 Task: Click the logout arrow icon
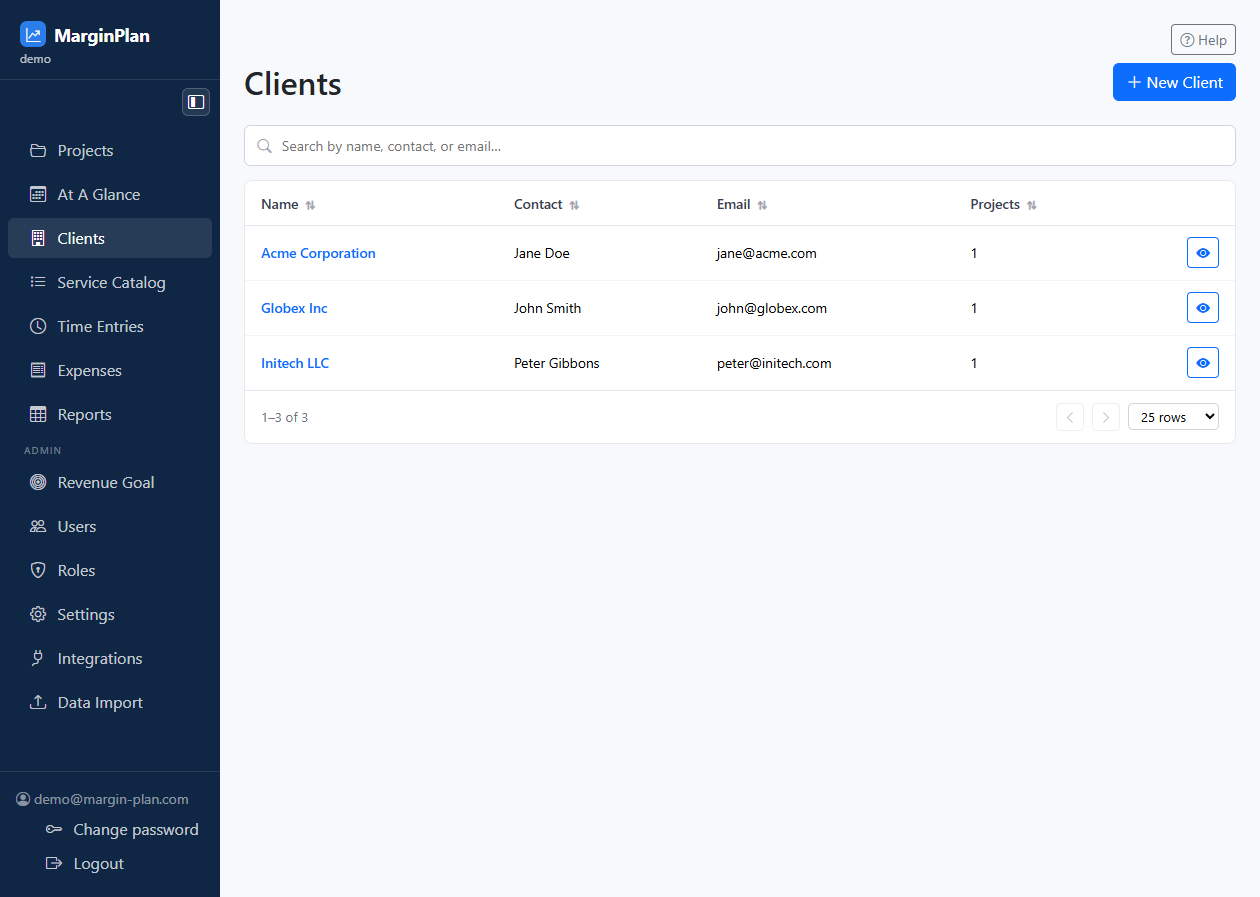(54, 864)
